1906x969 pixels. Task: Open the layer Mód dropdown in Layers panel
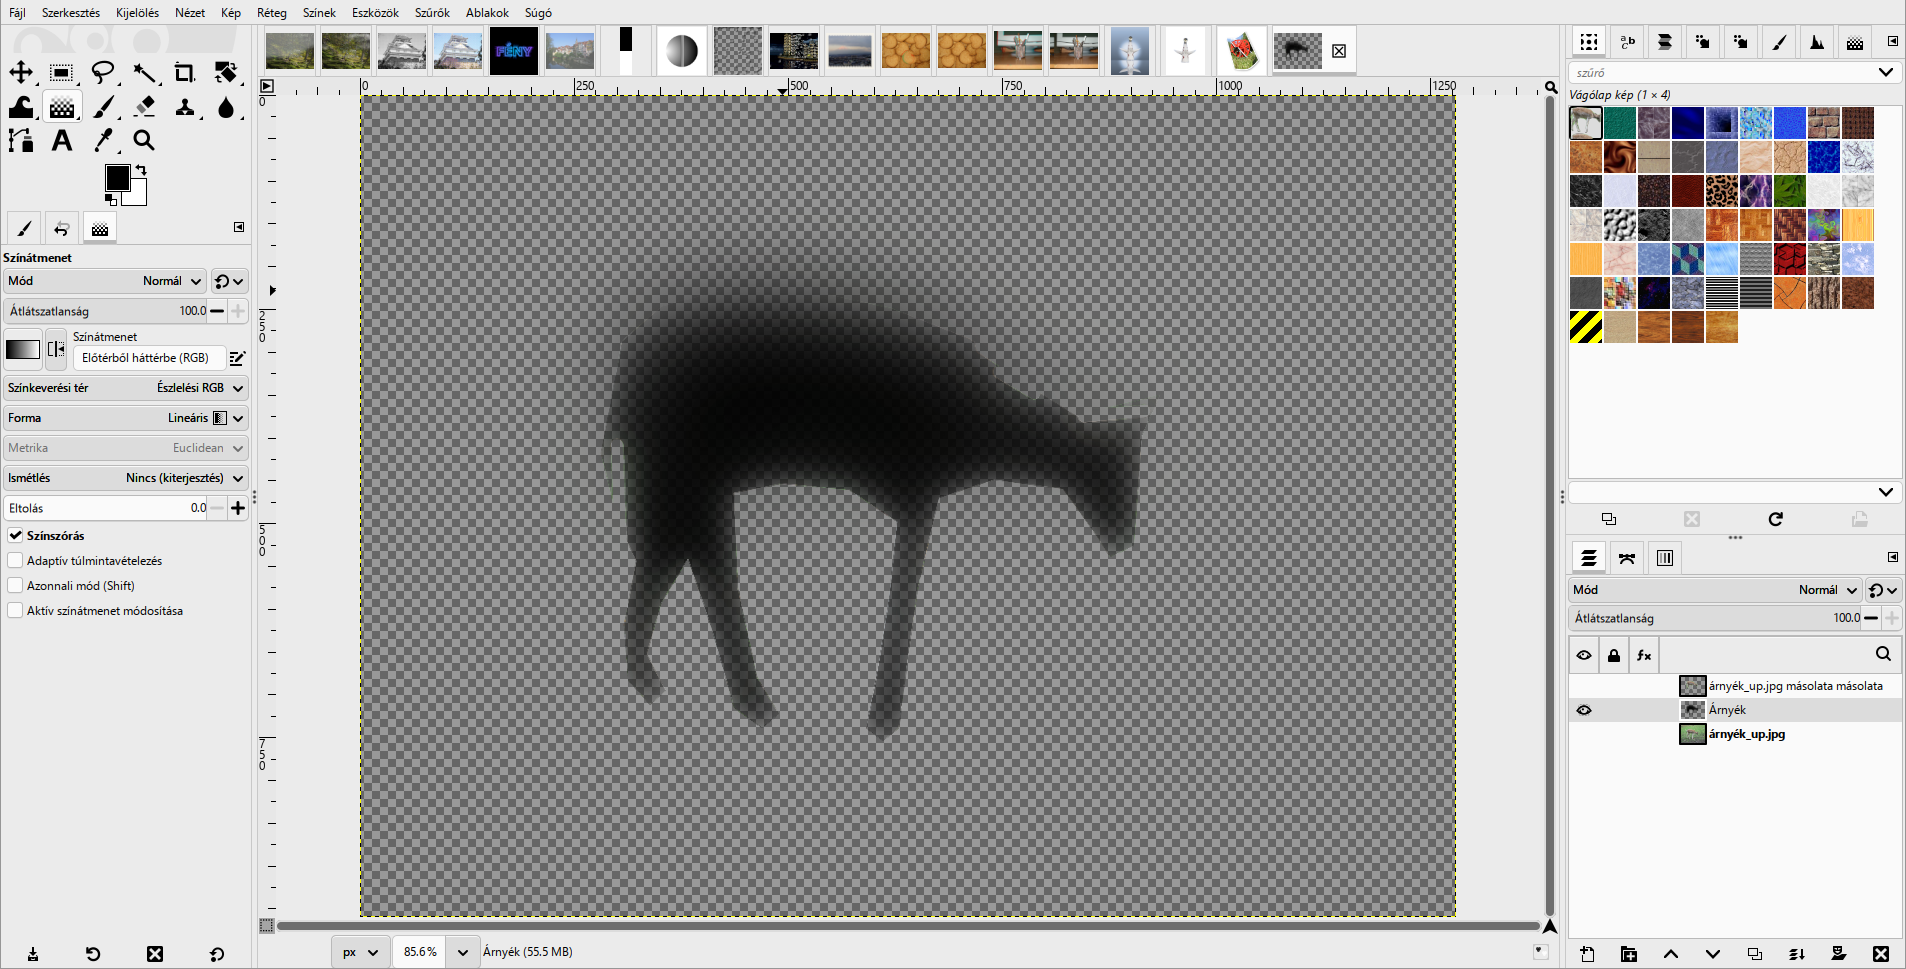[x=1716, y=590]
